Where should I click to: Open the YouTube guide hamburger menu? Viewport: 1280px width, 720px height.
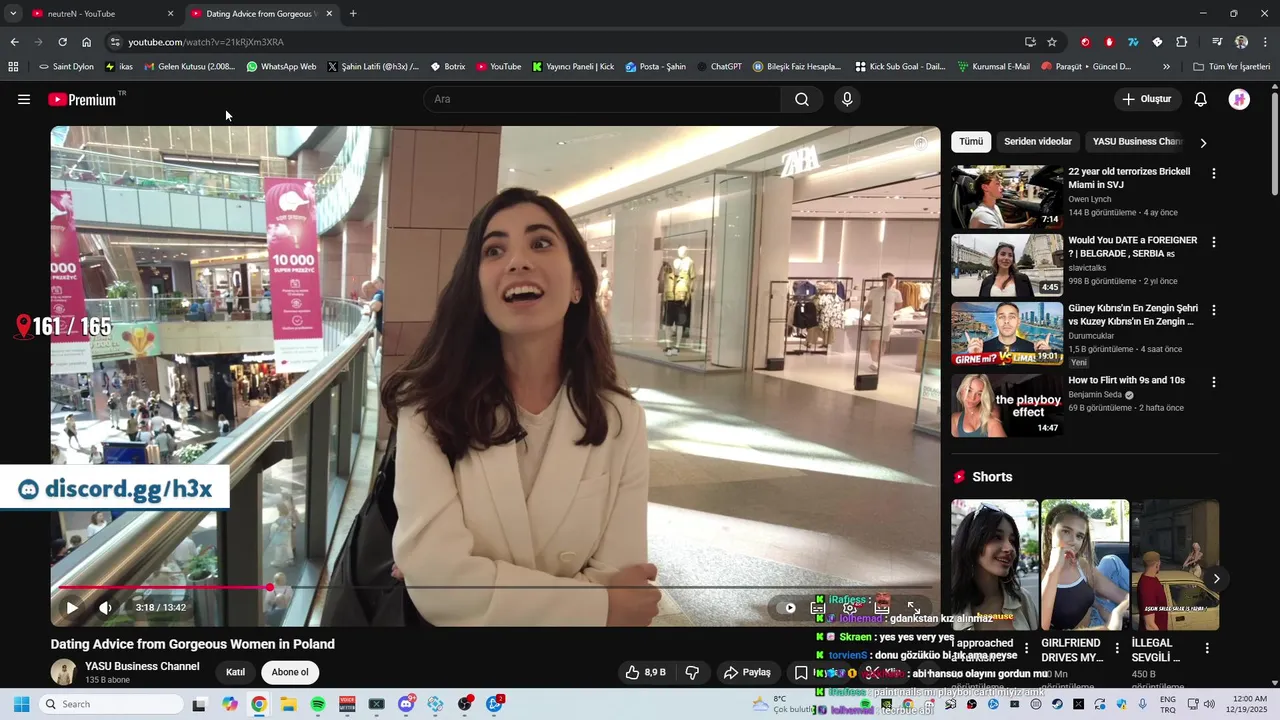(x=24, y=99)
